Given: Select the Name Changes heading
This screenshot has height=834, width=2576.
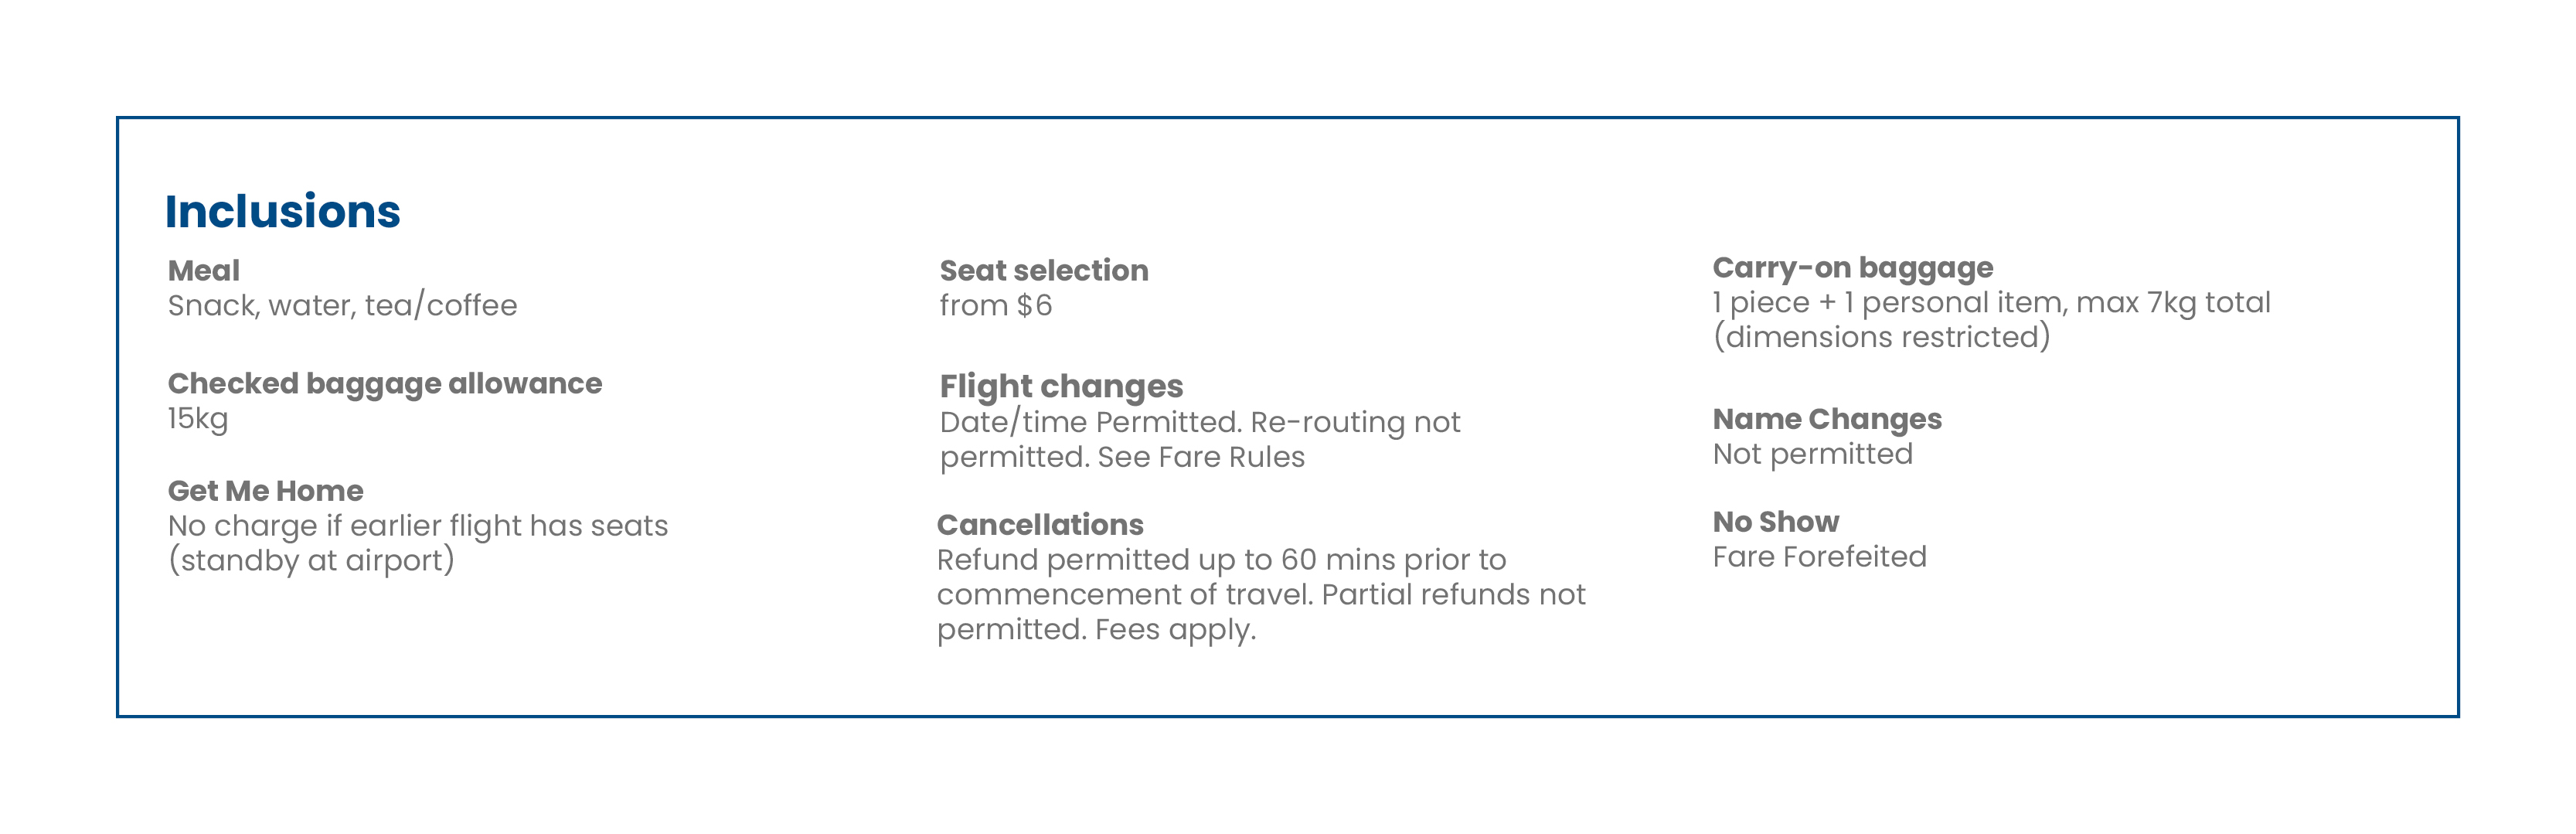Looking at the screenshot, I should [x=1827, y=419].
